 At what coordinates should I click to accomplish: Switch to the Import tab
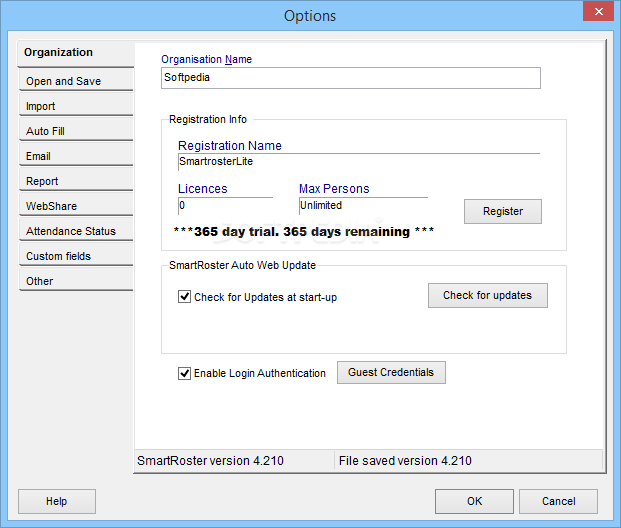[x=76, y=106]
